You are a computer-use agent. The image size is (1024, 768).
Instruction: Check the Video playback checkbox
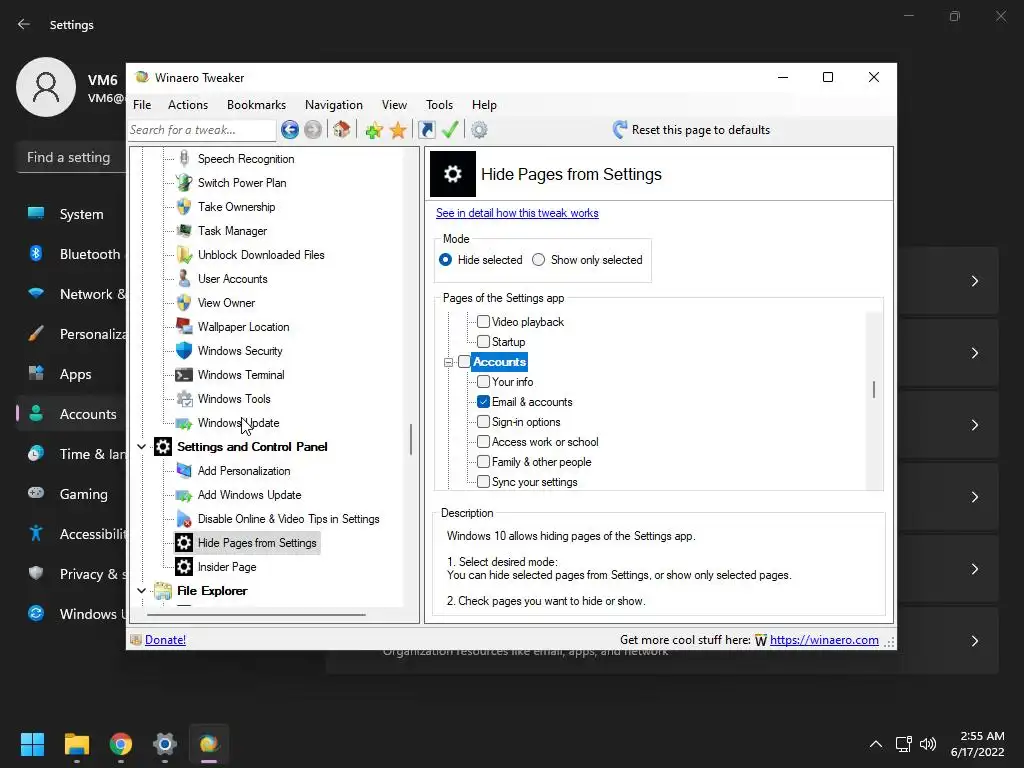483,321
